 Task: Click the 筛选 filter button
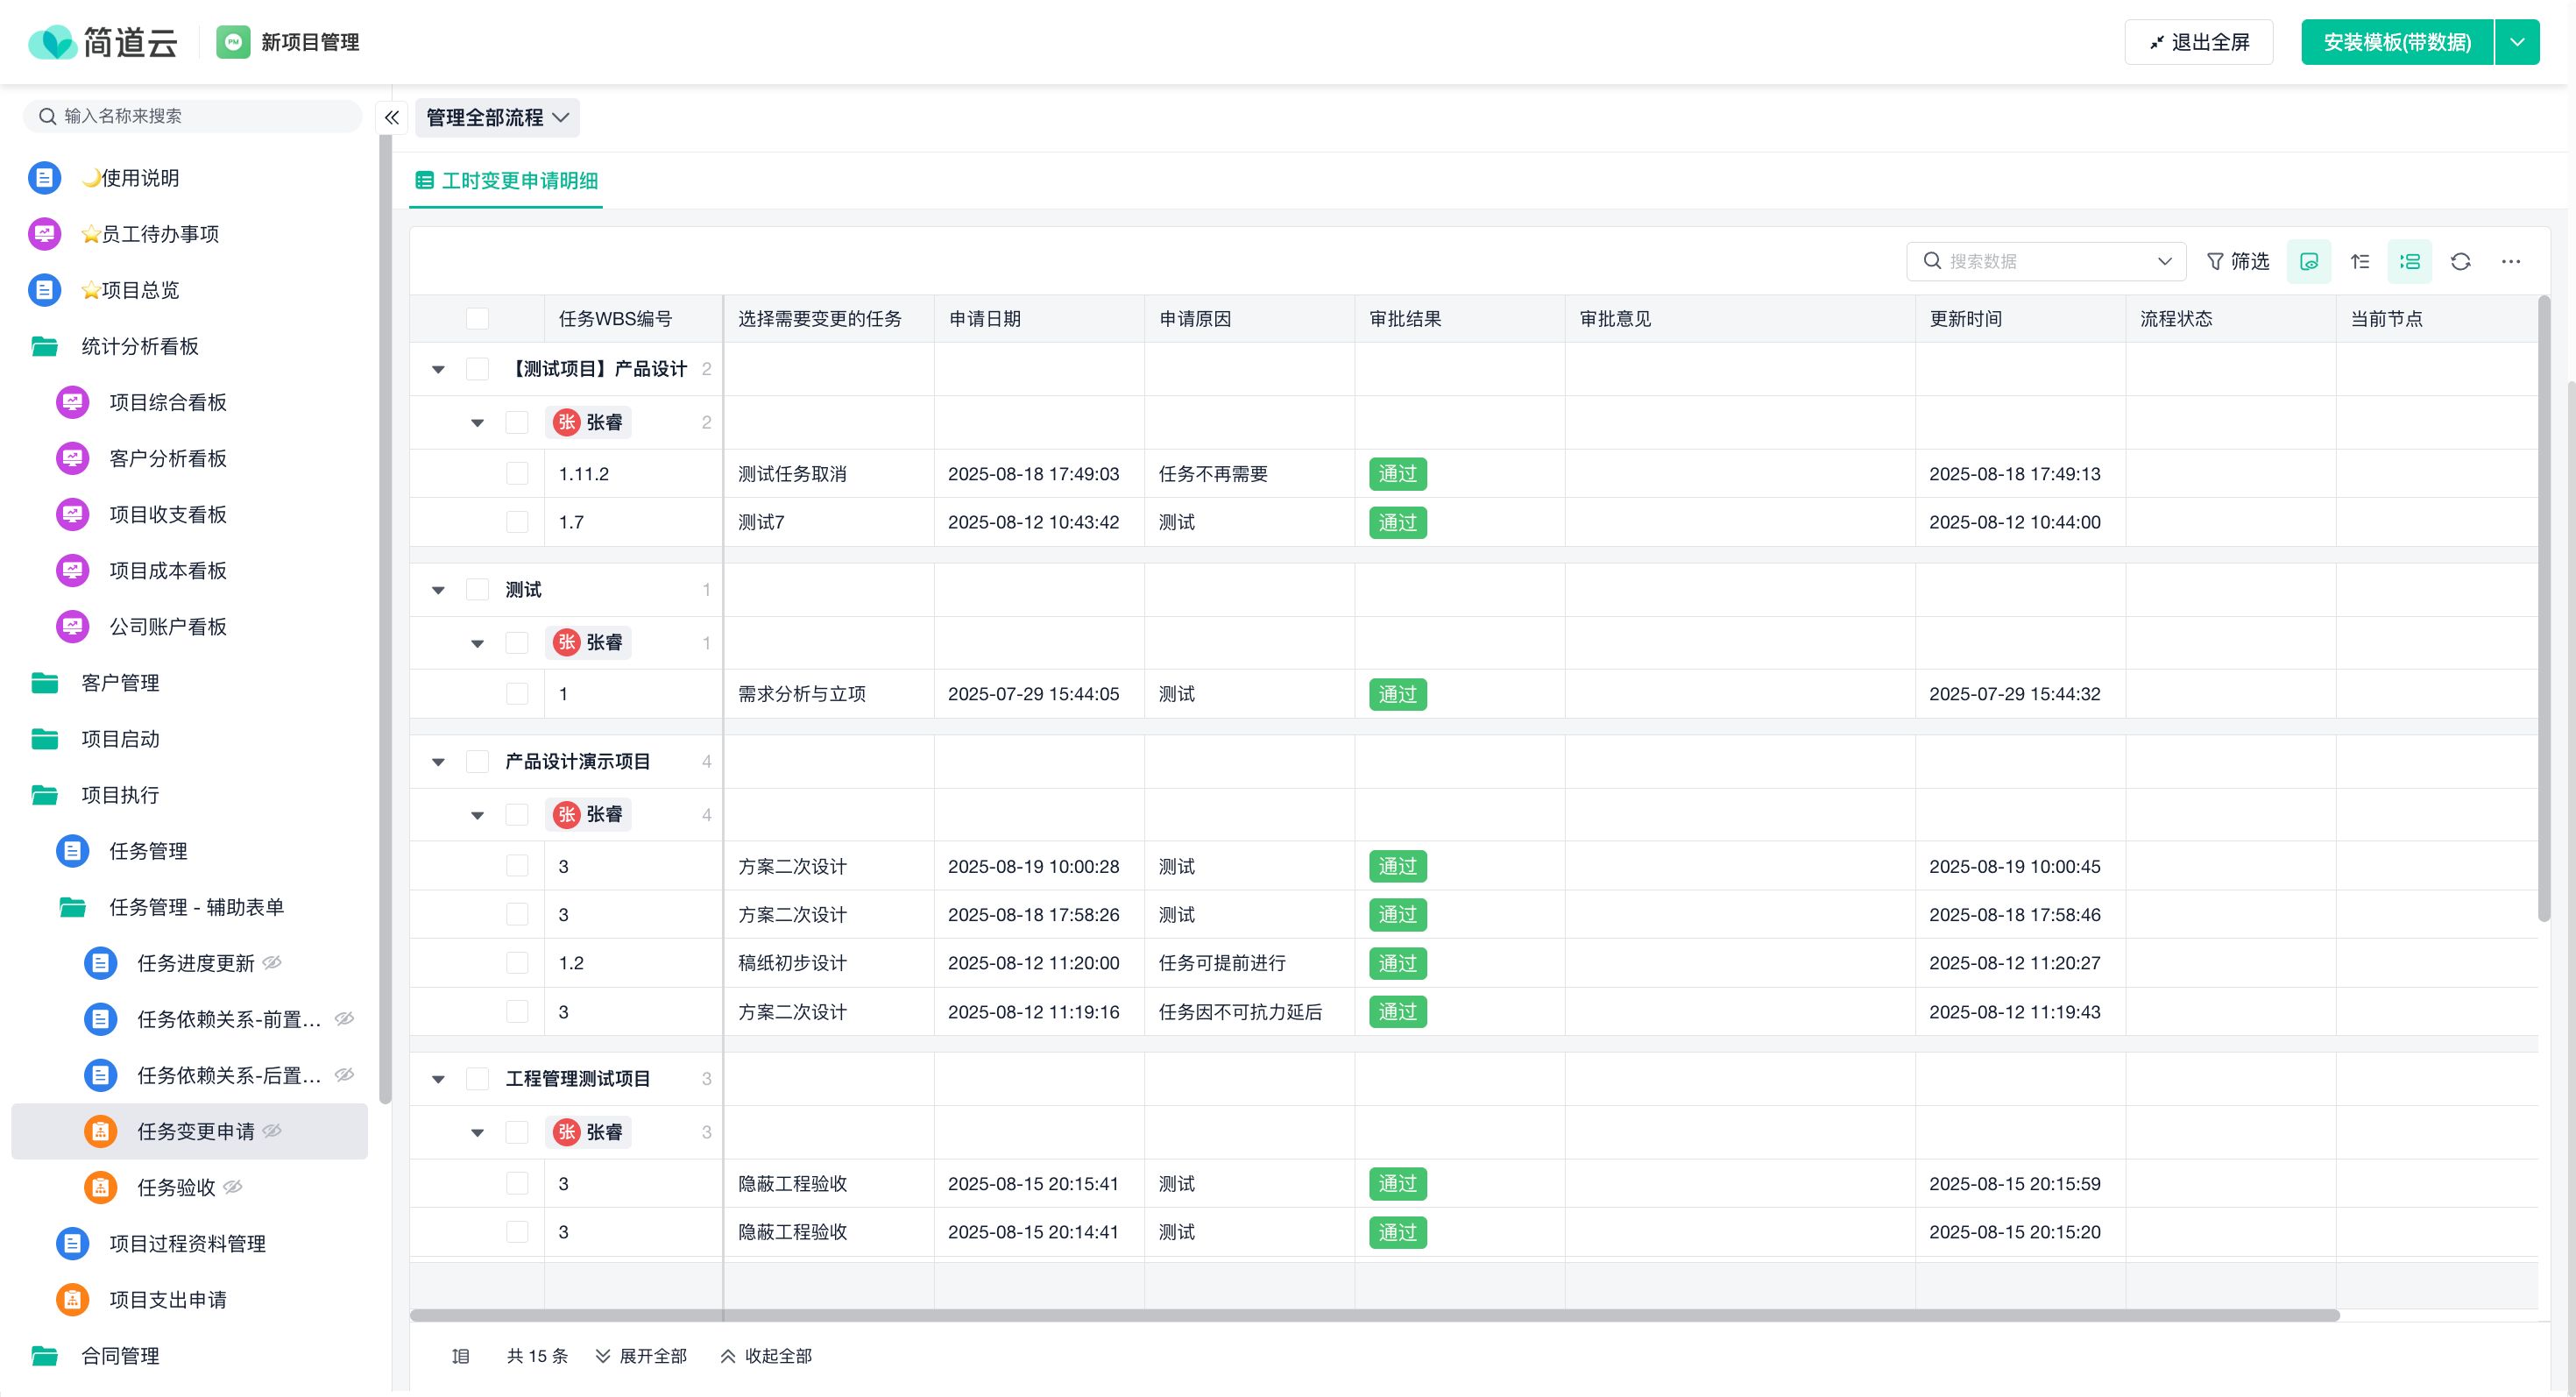(x=2237, y=261)
